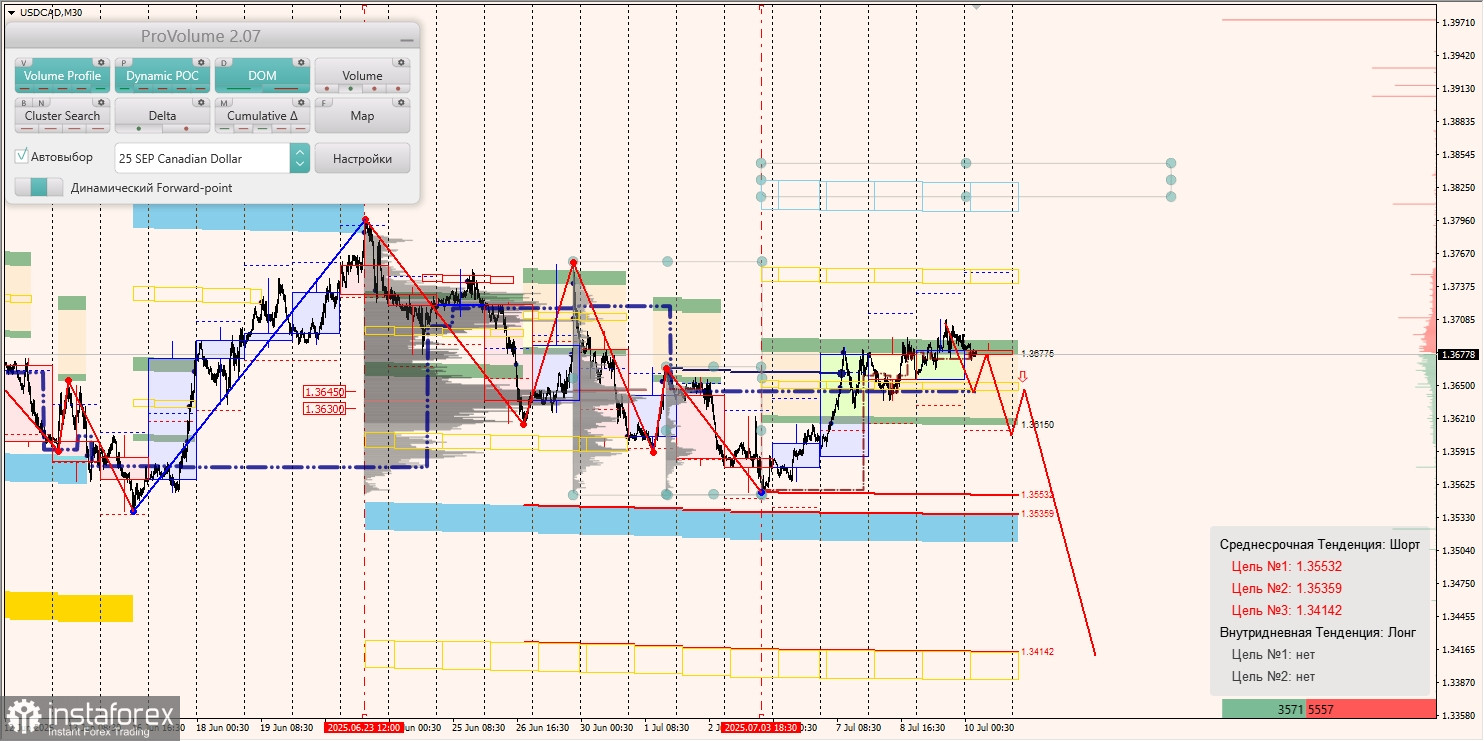Click the green 3571 volume bar
Viewport: 1484px width, 741px height.
pos(1263,709)
